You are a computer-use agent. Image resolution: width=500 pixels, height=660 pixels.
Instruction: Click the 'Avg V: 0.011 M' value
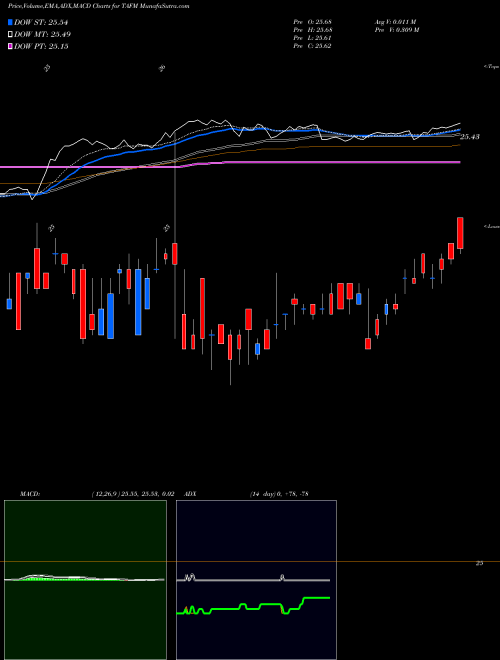click(396, 22)
